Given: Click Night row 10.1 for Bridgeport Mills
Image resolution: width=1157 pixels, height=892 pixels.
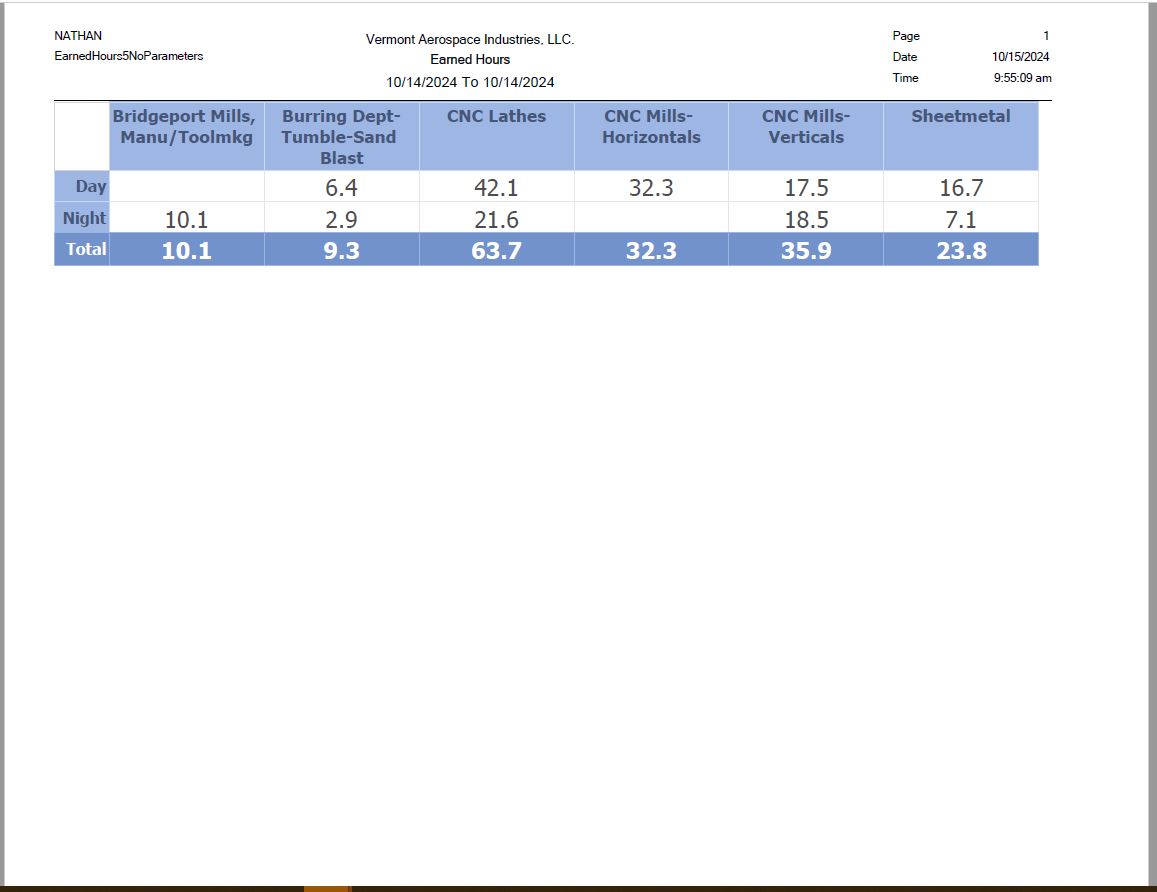Looking at the screenshot, I should coord(187,219).
